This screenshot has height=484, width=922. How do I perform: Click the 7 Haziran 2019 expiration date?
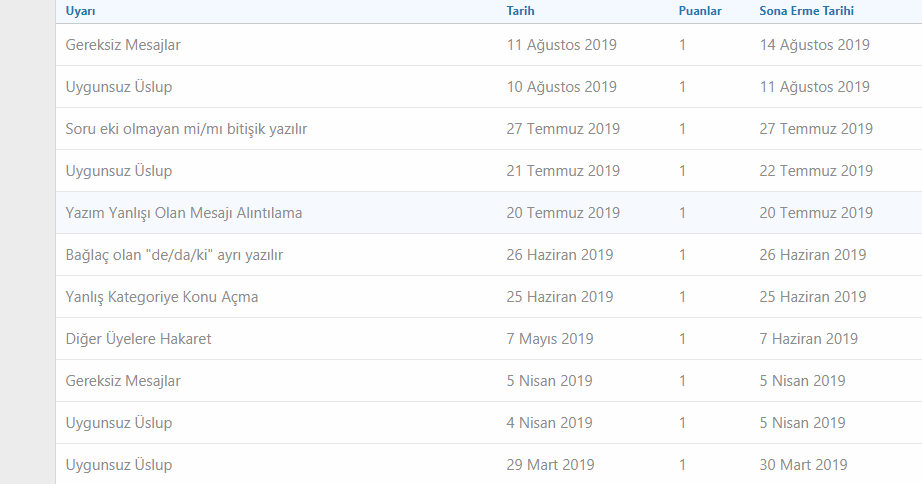[808, 339]
